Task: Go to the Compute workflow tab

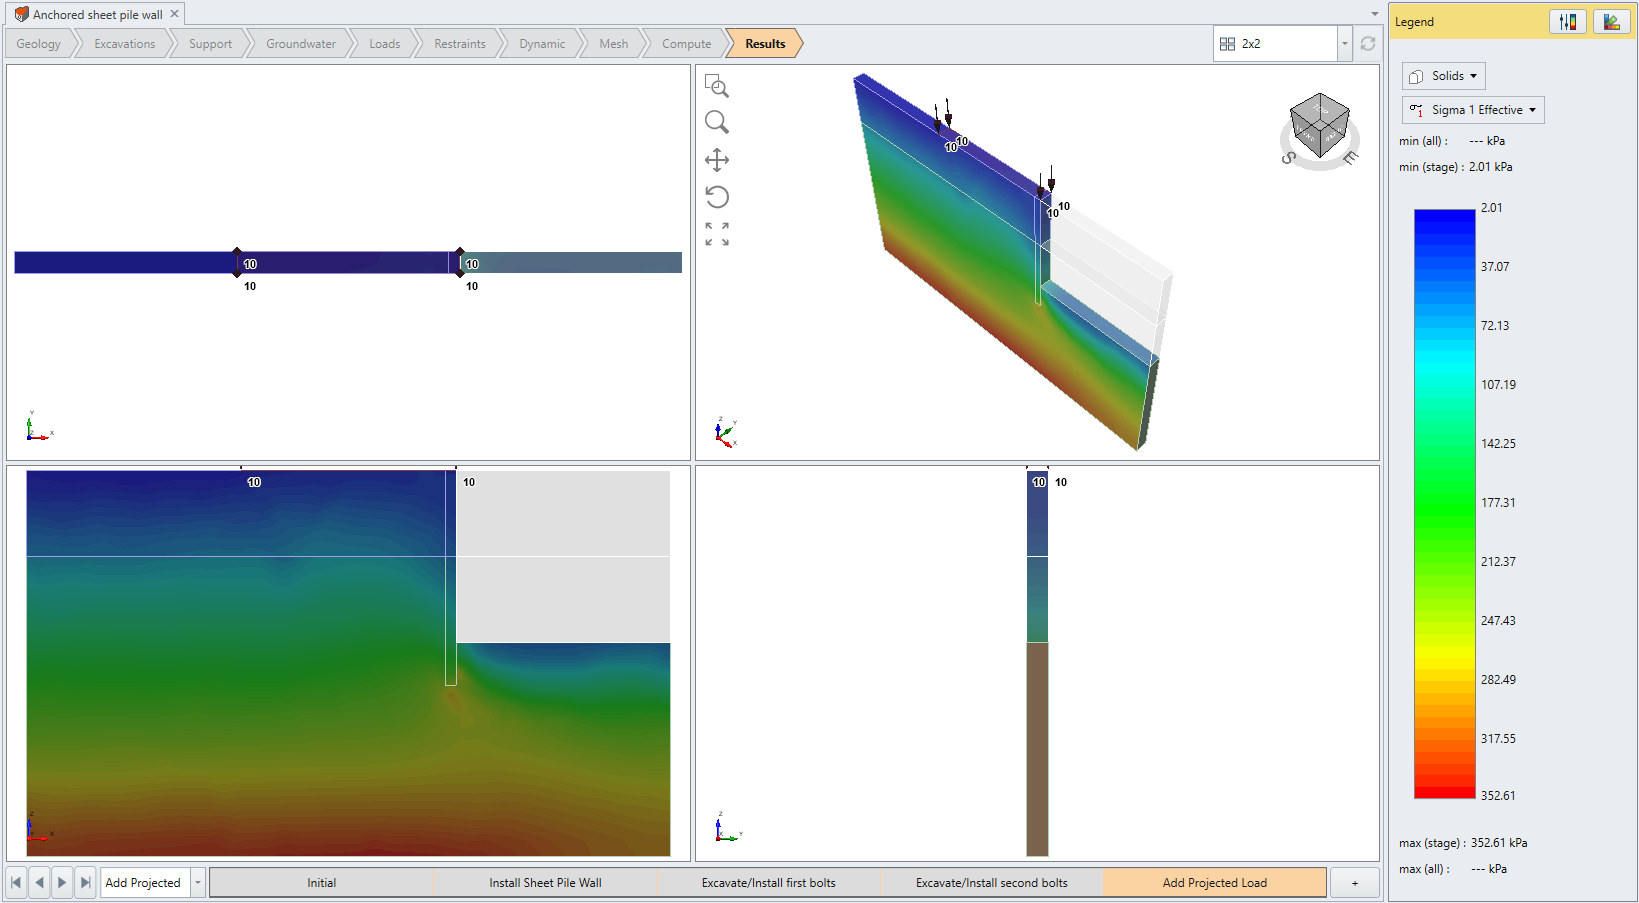Action: (x=687, y=44)
